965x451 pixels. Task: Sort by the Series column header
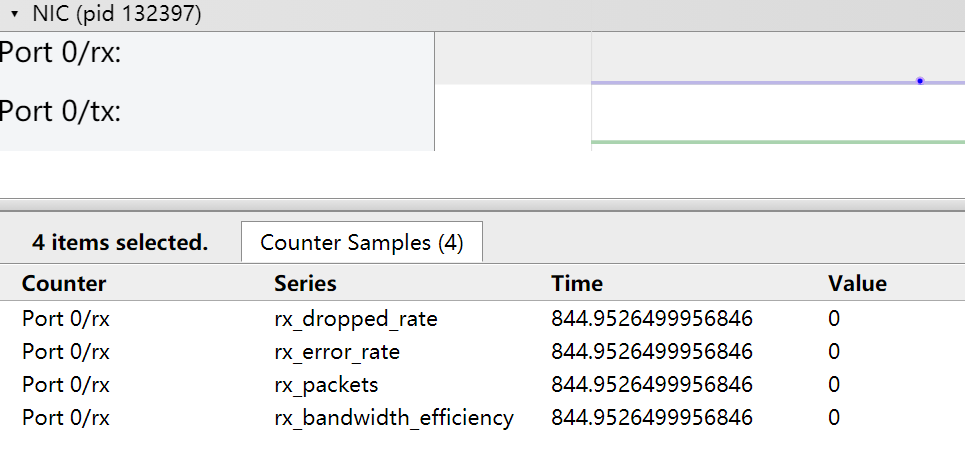coord(305,284)
